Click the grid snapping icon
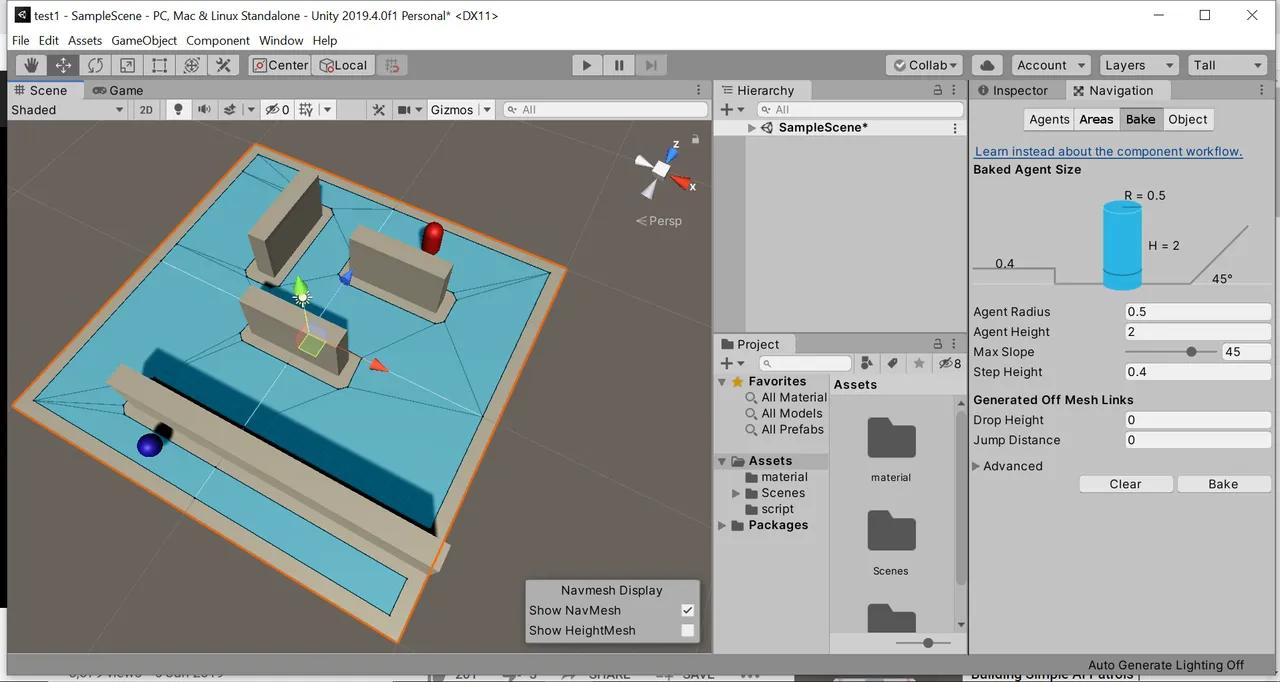The height and width of the screenshot is (682, 1280). click(x=392, y=65)
